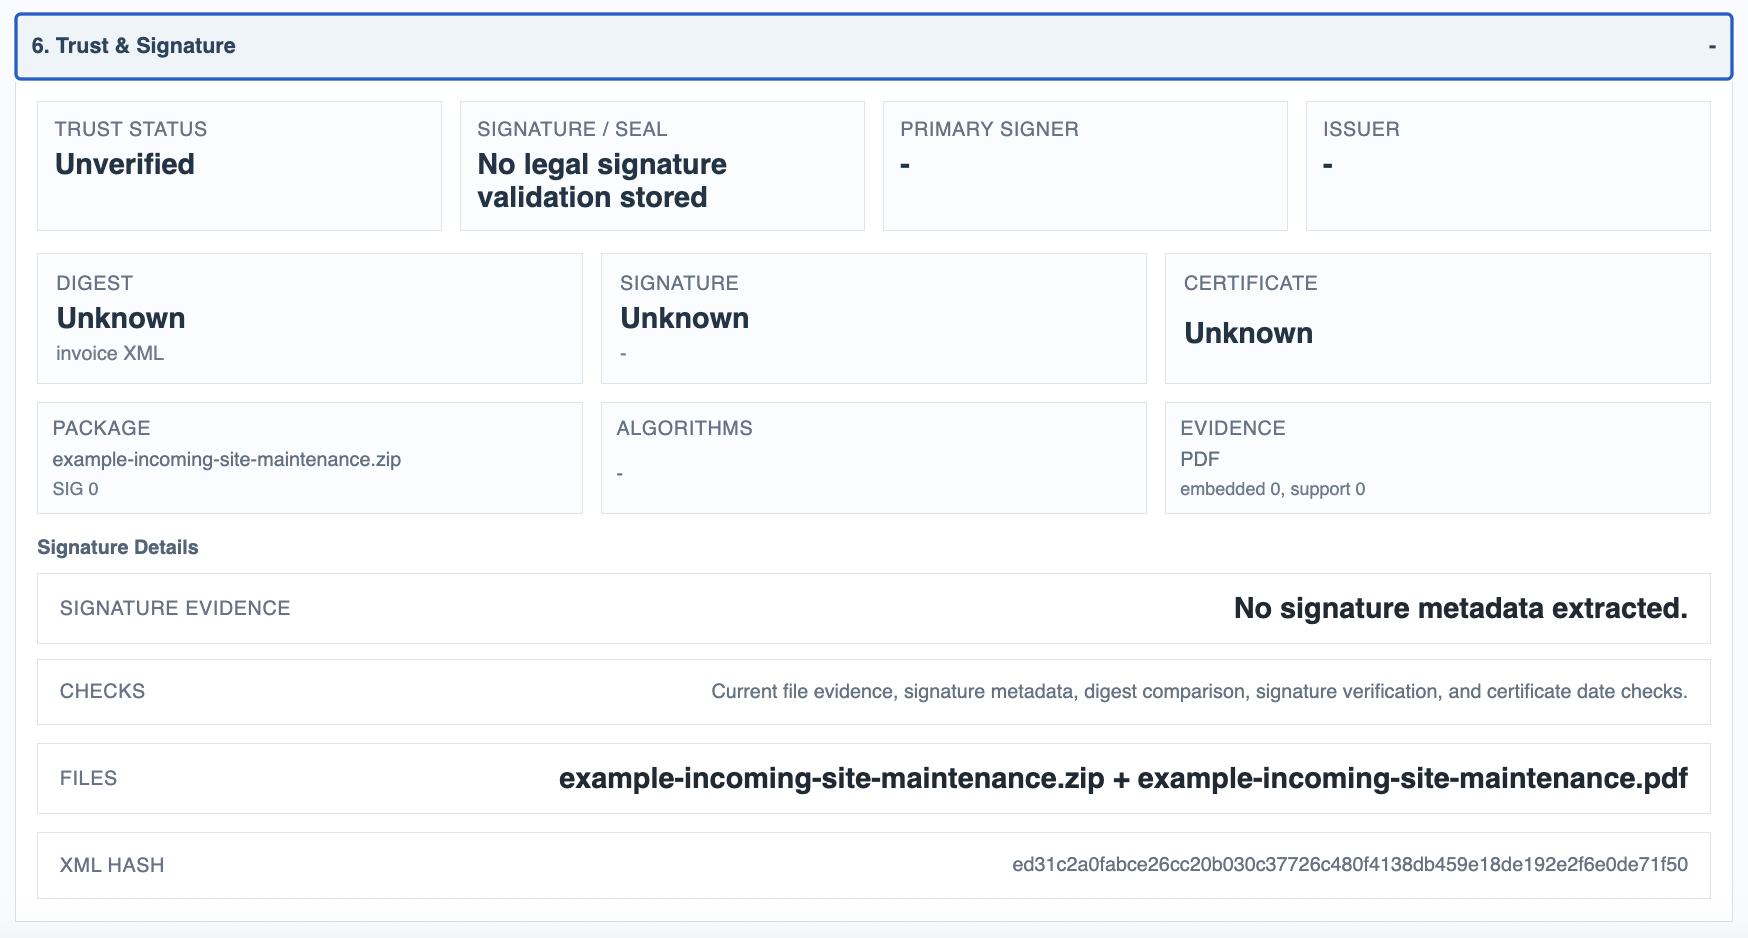Select the files value with zip + pdf names
Image resolution: width=1748 pixels, height=938 pixels.
(x=1123, y=778)
